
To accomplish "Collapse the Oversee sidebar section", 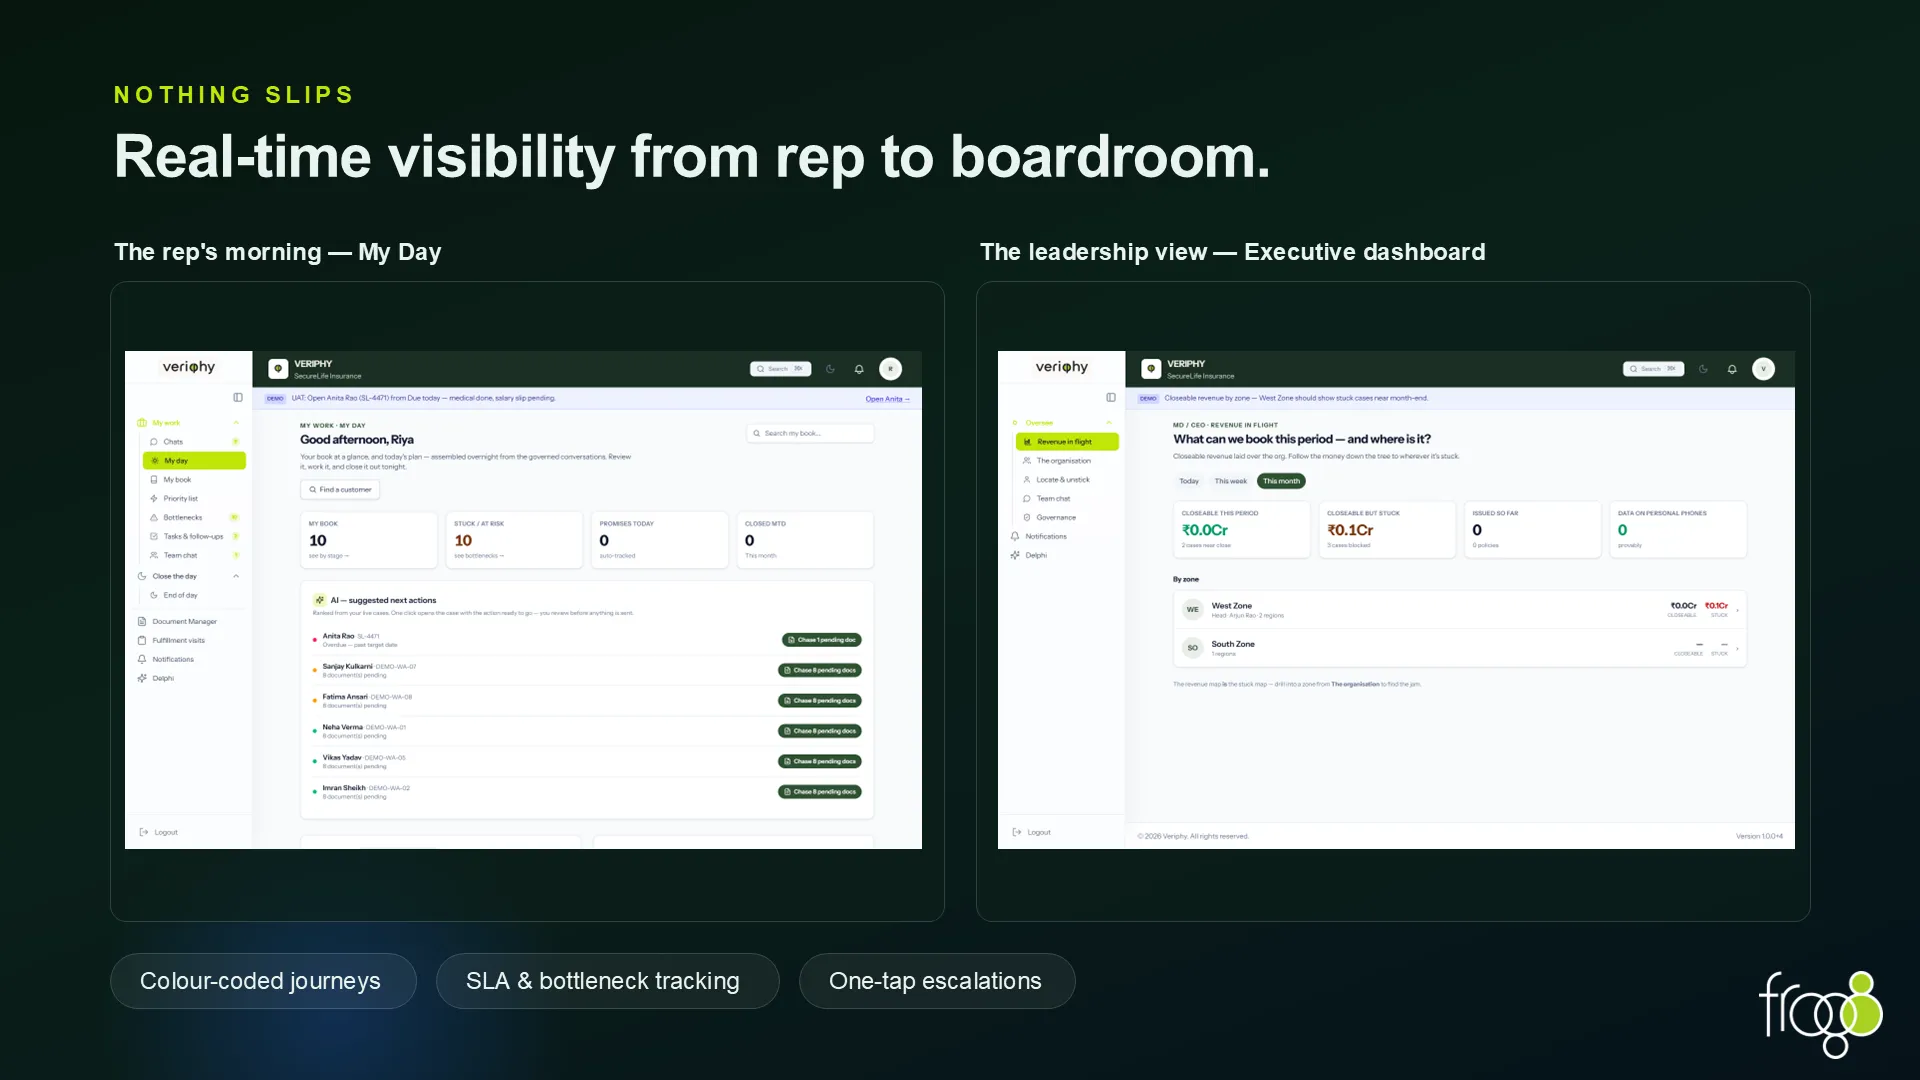I will click(1109, 423).
